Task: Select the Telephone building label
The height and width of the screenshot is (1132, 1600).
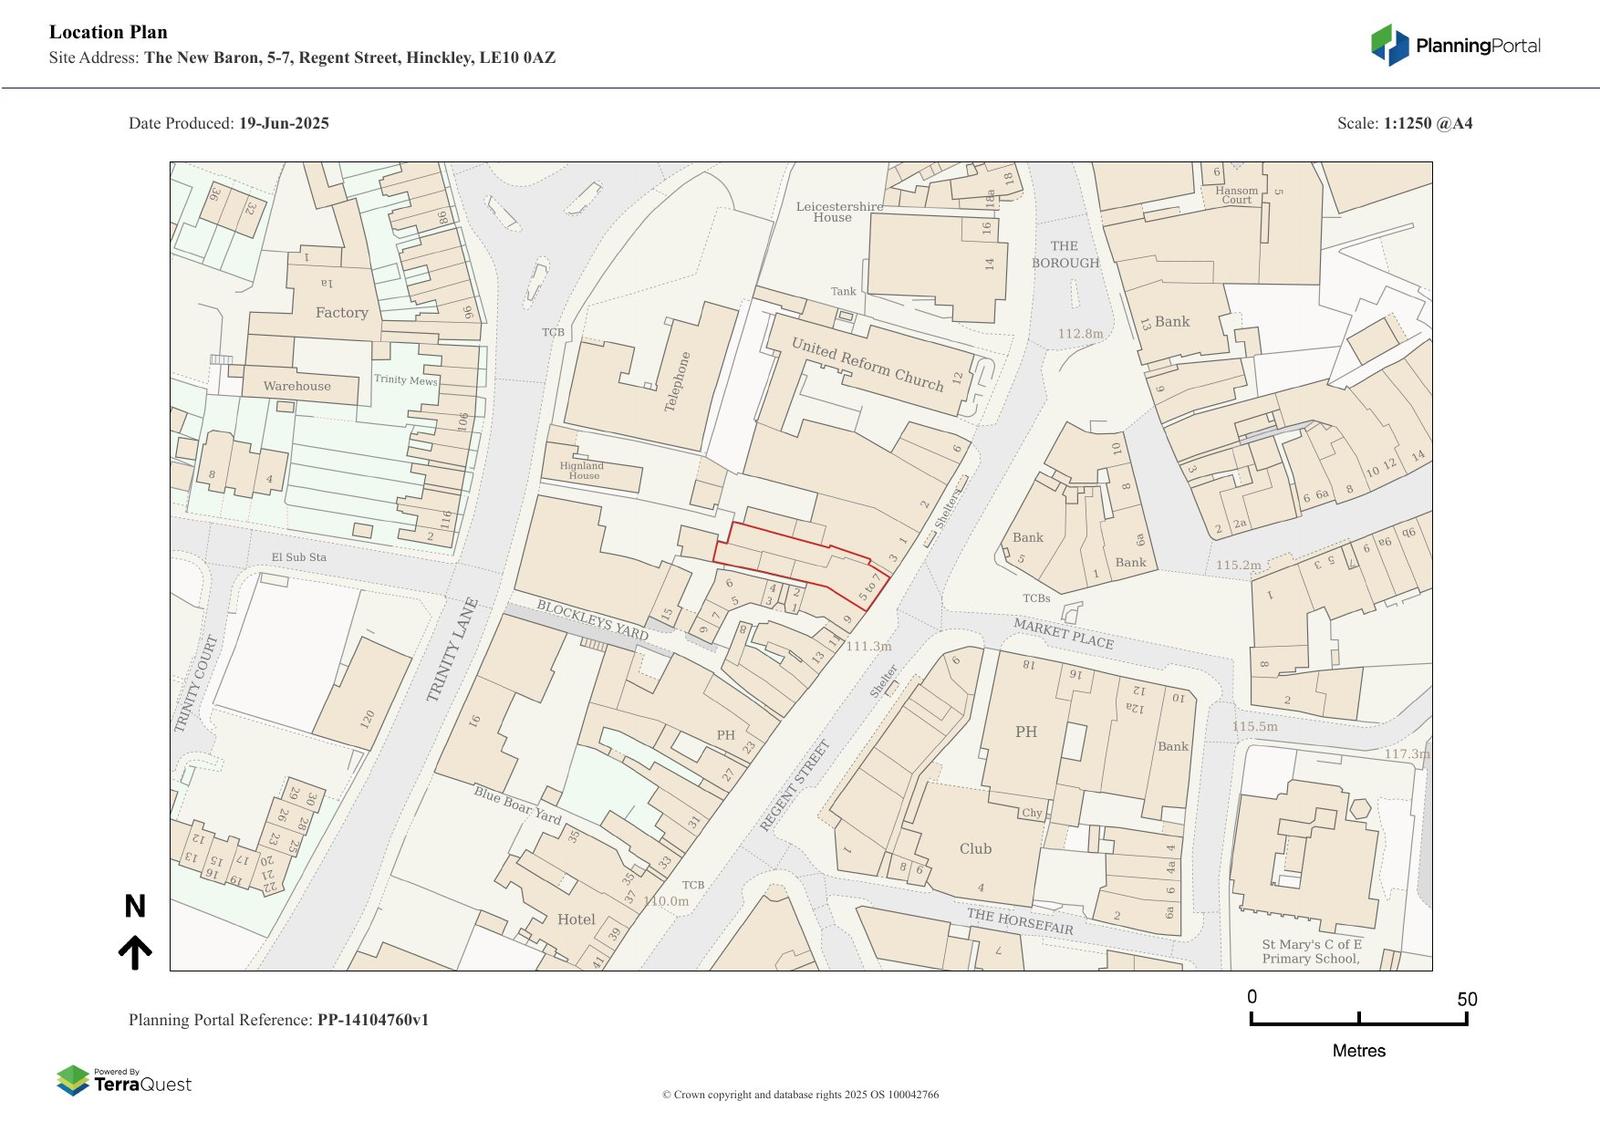Action: click(679, 382)
